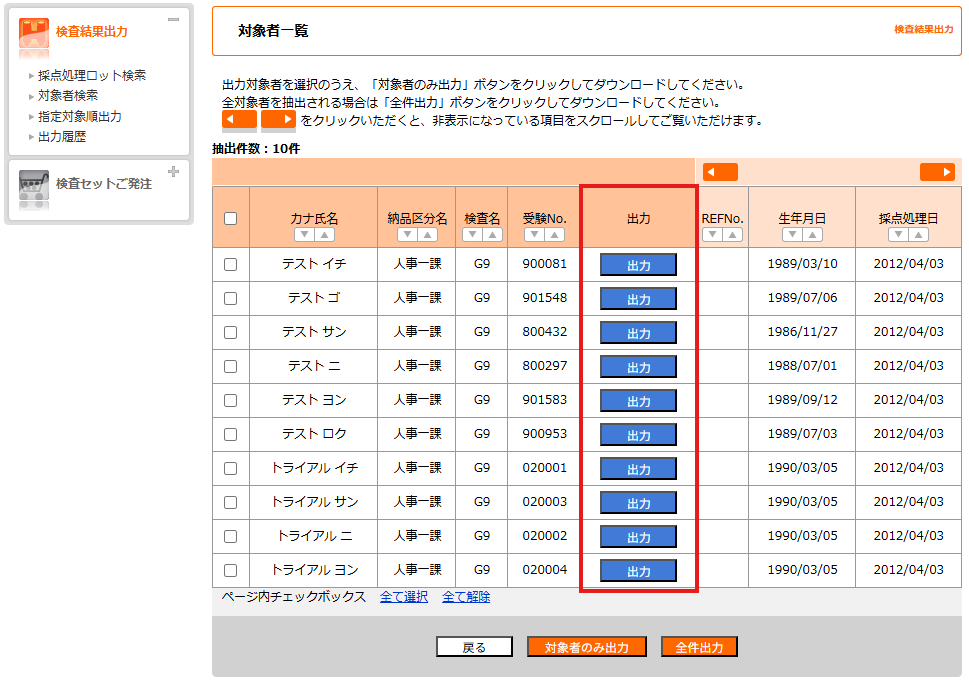This screenshot has width=969, height=684.
Task: Collapse the 検査結果出力 sidebar panel
Action: (174, 20)
